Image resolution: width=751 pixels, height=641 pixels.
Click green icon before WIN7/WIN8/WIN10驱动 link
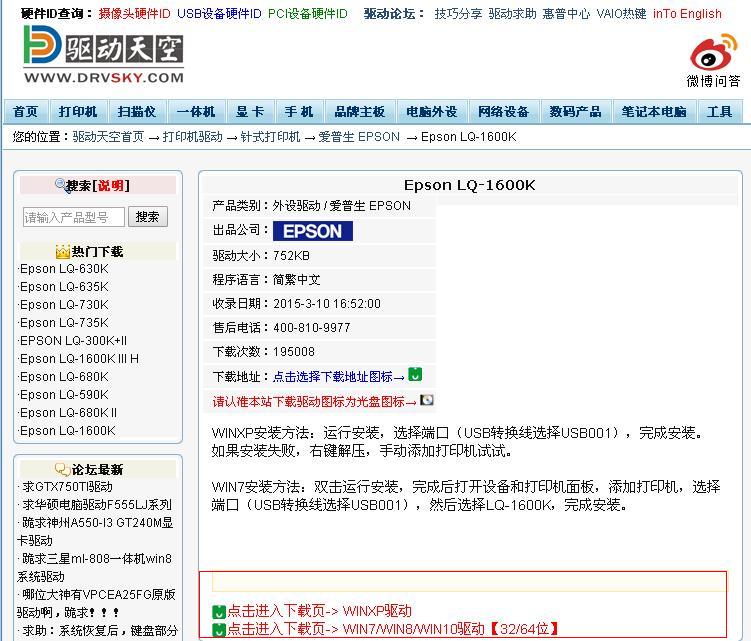point(219,630)
